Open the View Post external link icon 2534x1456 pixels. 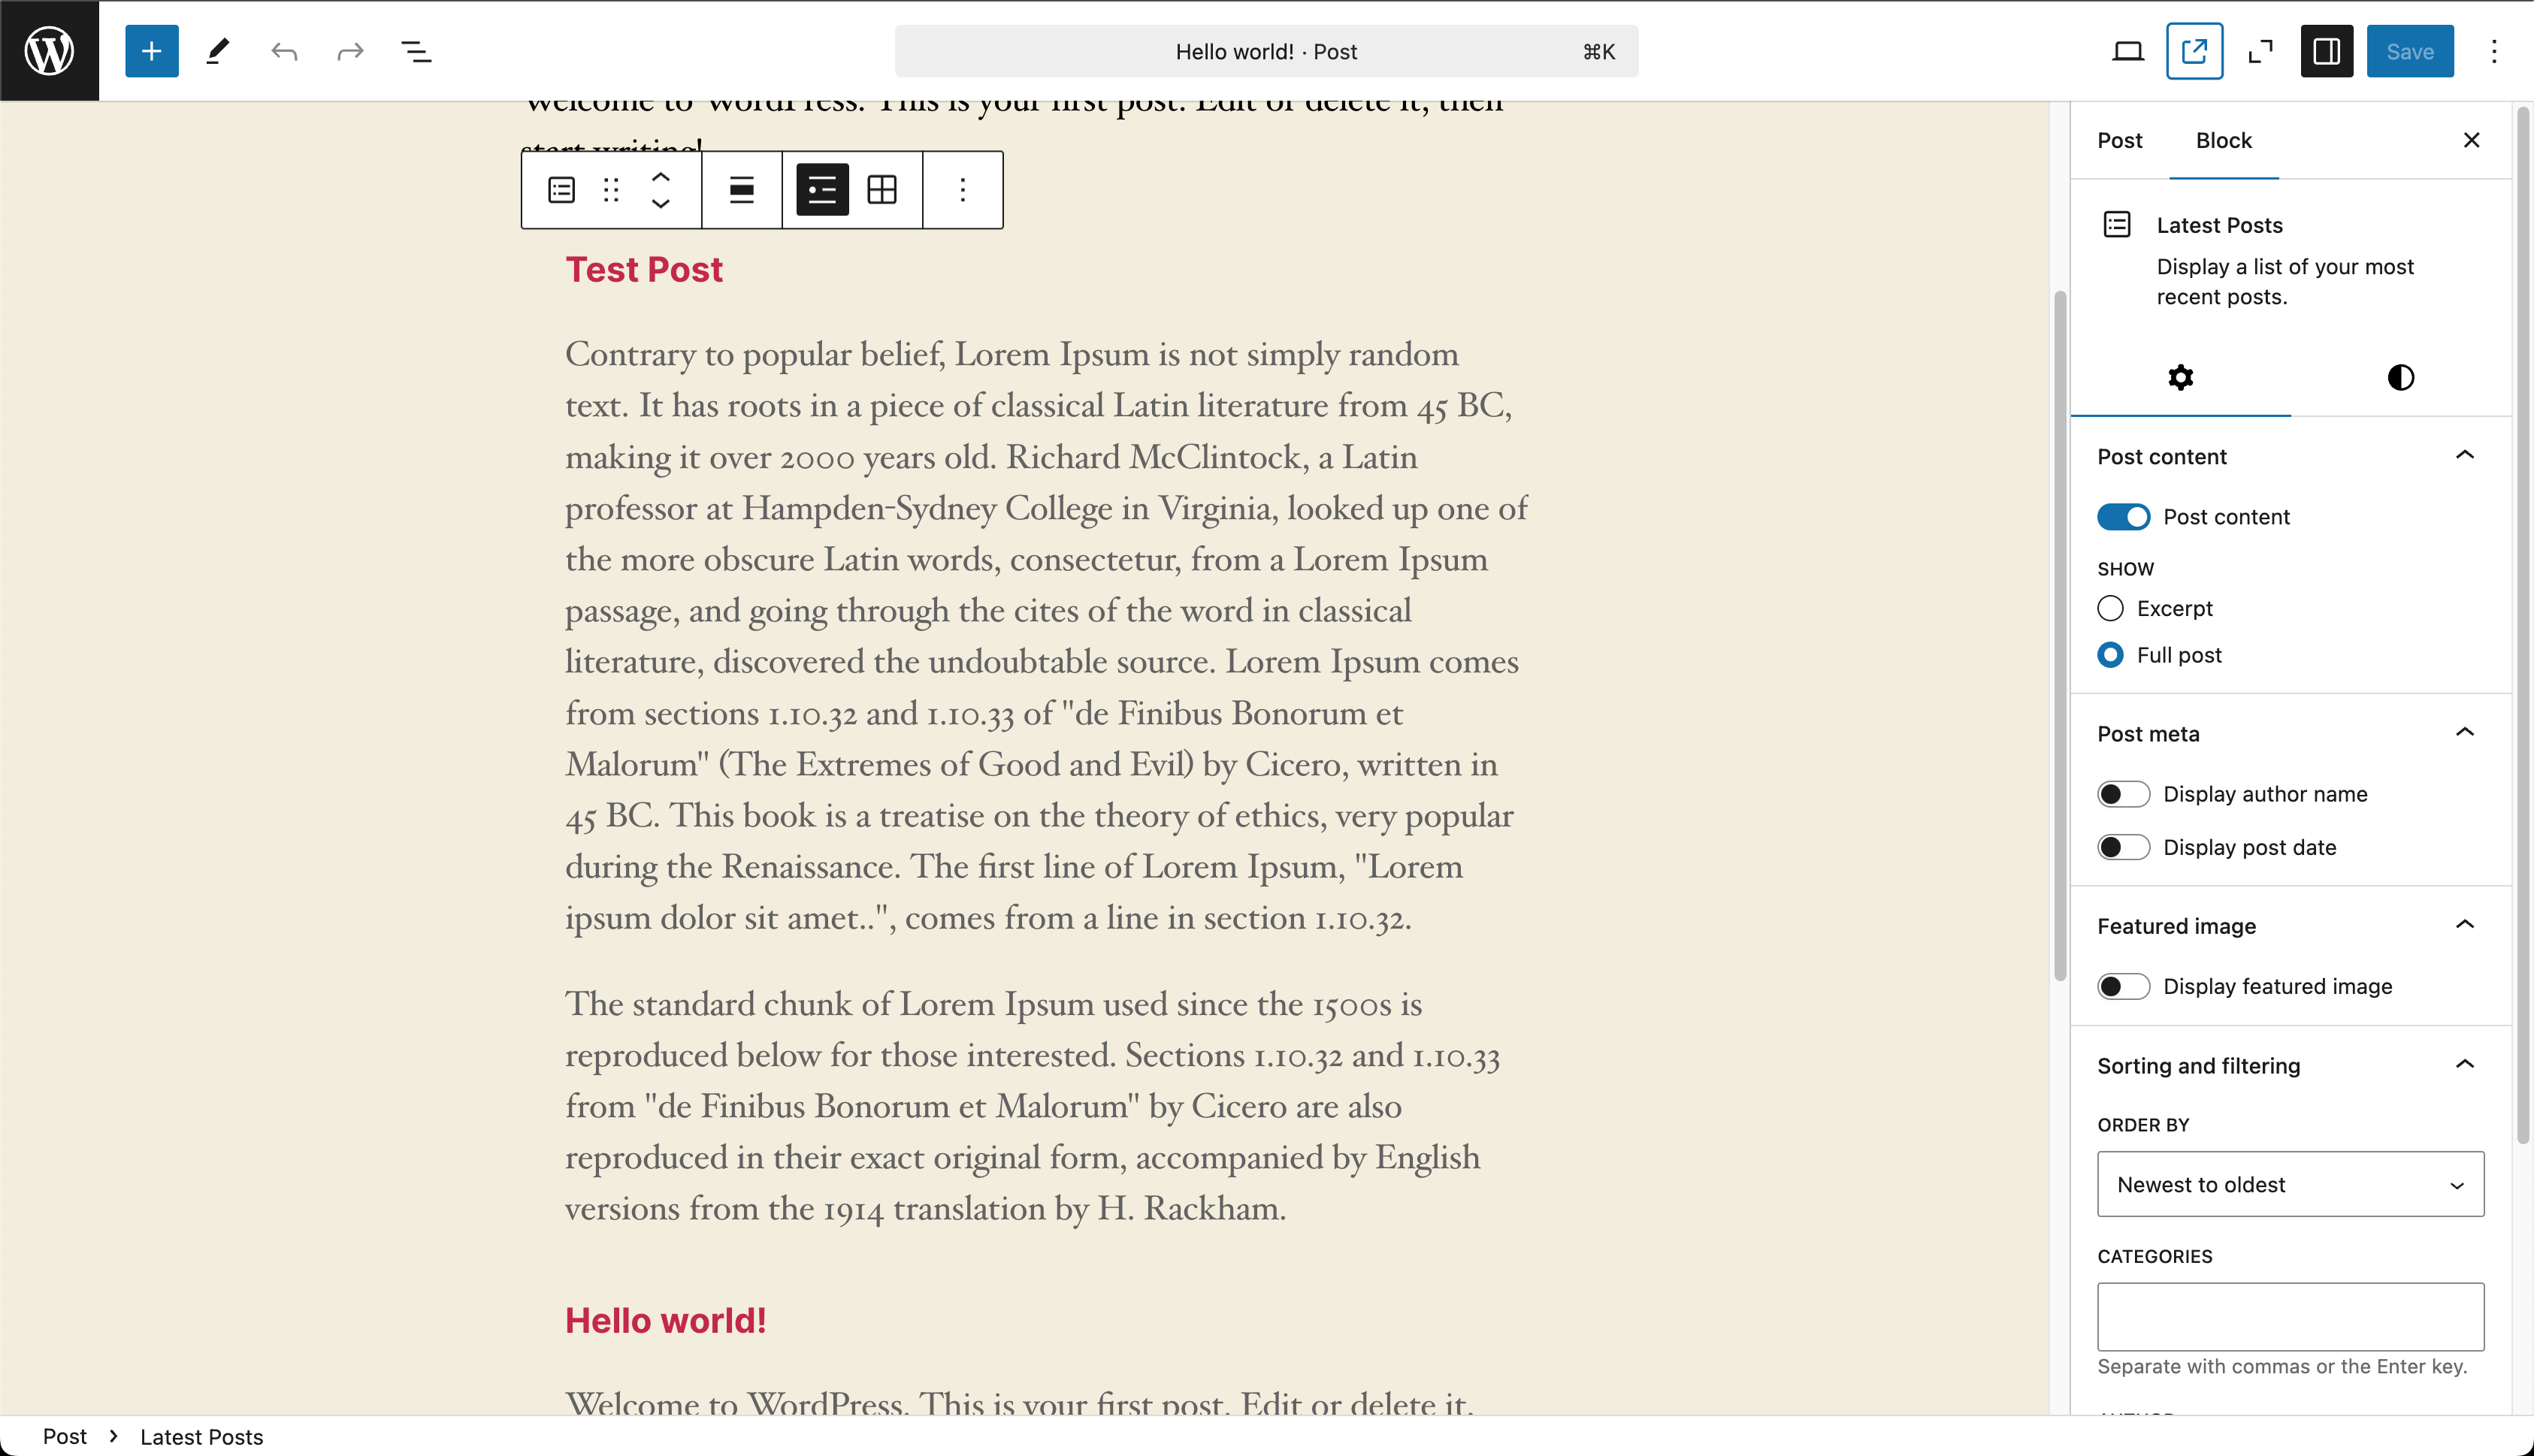(2194, 51)
